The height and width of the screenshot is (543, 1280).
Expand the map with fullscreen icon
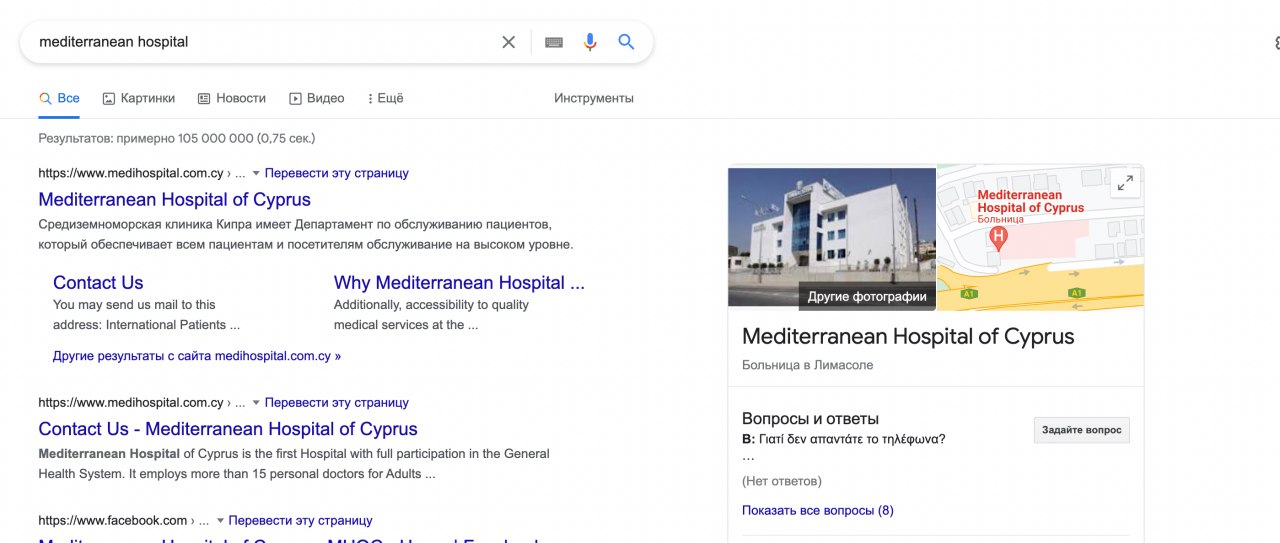1125,183
